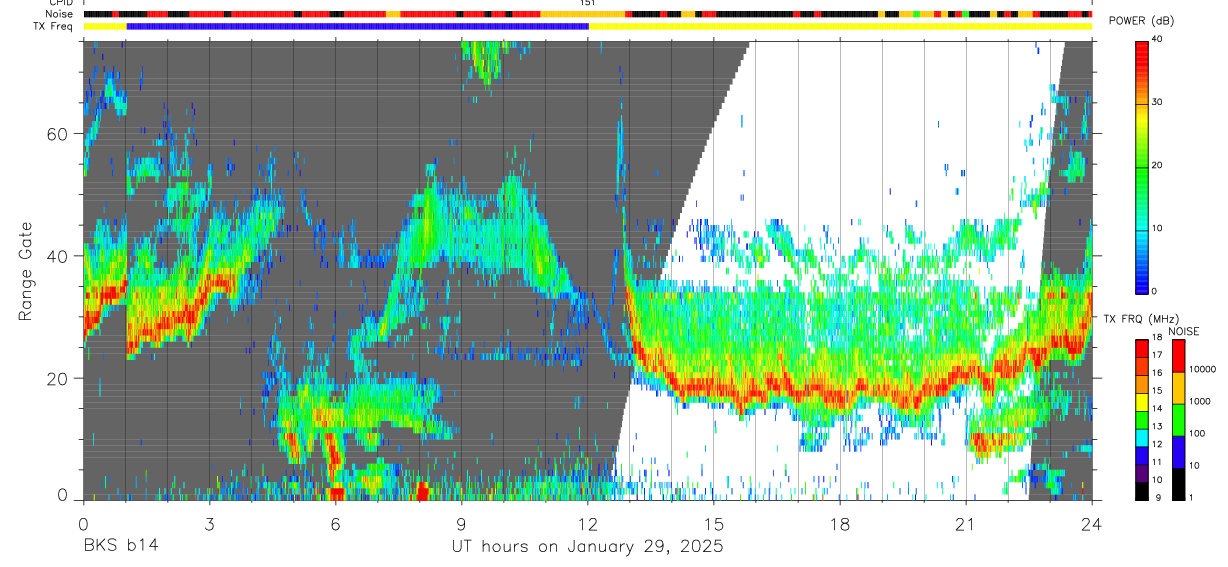Click the '1000' label in NOISE legend
1228x567 pixels.
click(1202, 401)
